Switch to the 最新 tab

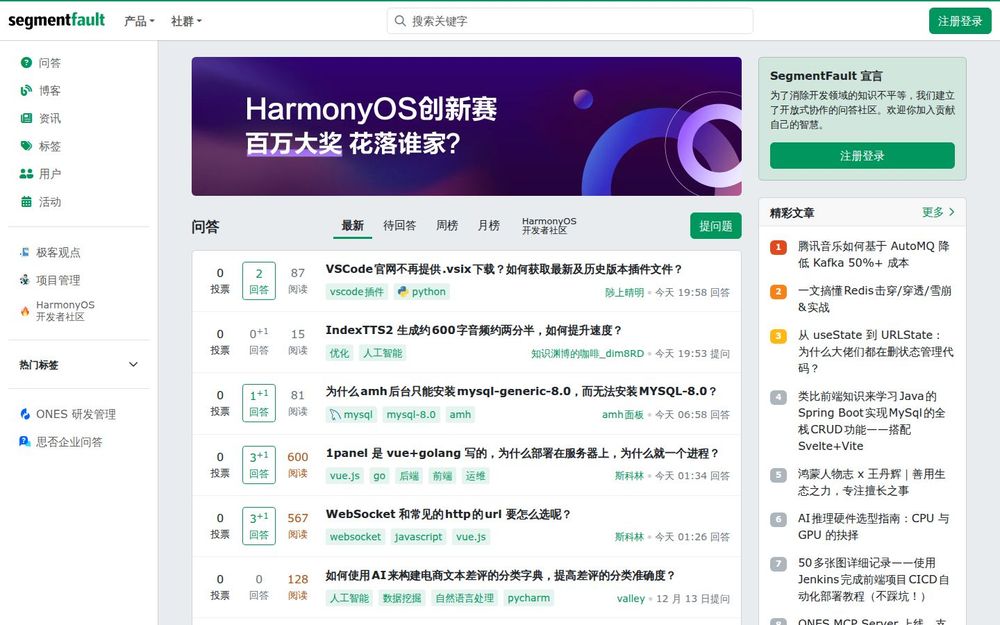352,225
